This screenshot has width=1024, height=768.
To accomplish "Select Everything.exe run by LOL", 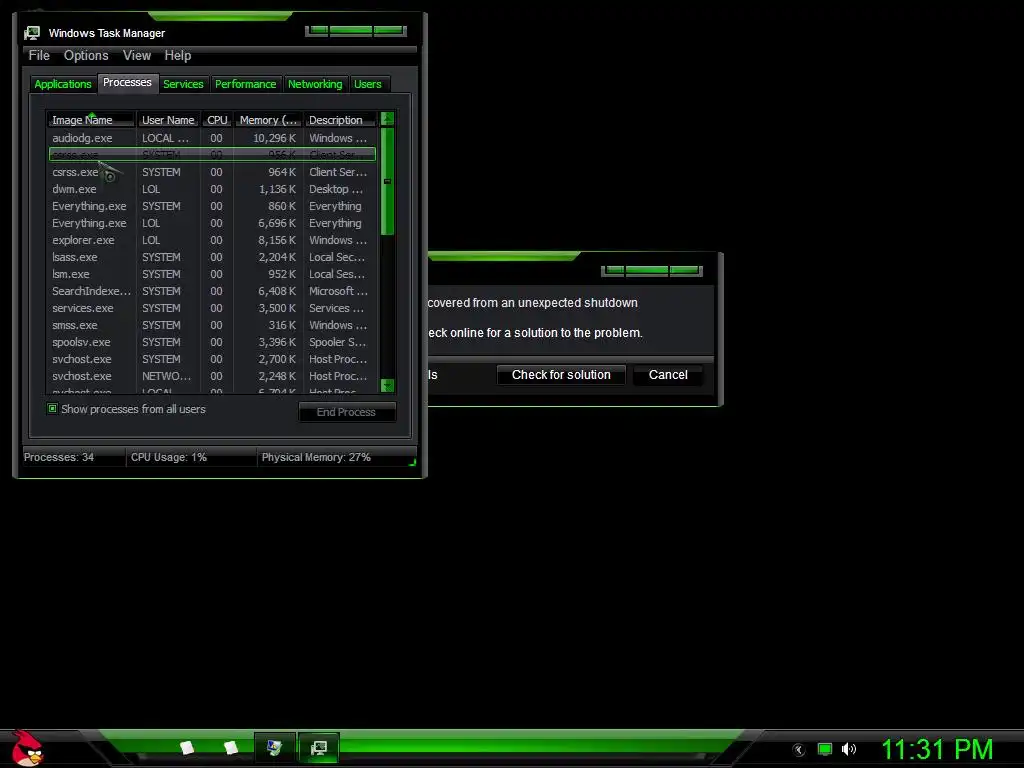I will 212,223.
